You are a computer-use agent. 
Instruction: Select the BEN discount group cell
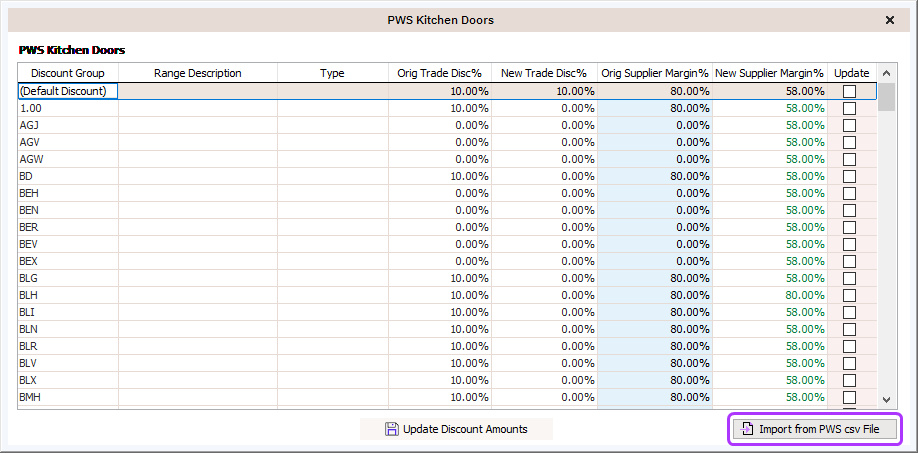pos(68,210)
